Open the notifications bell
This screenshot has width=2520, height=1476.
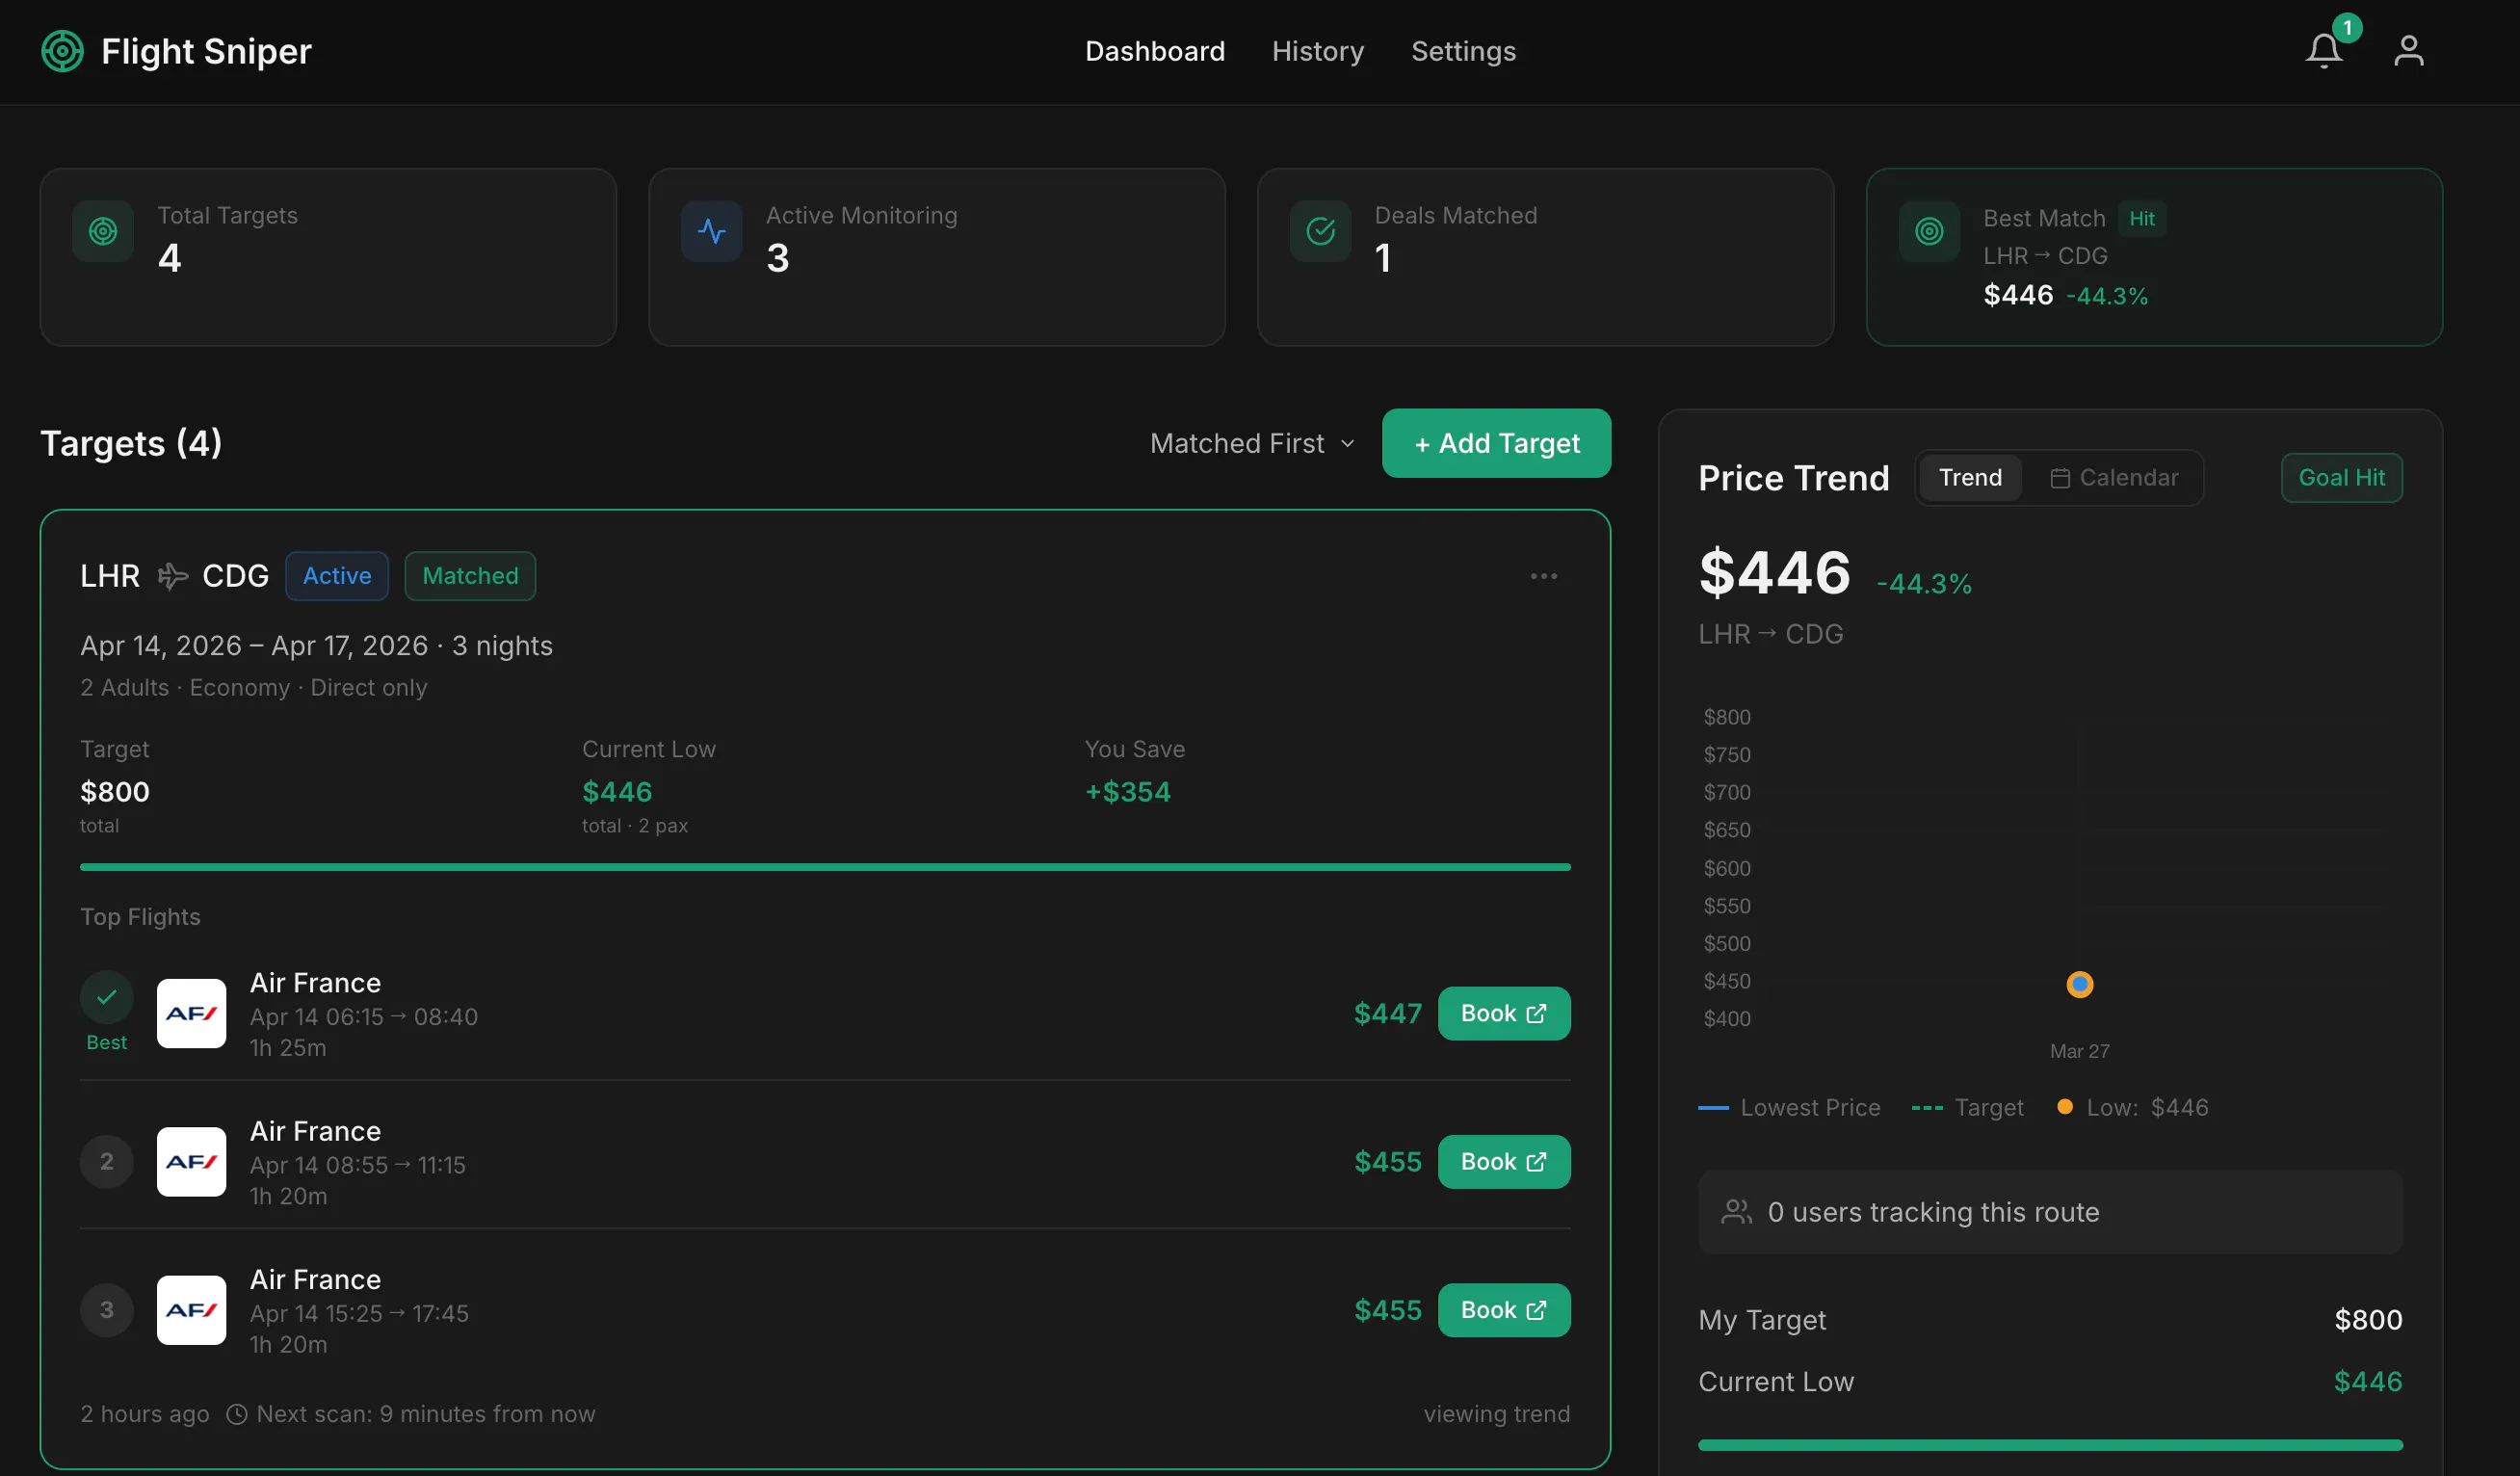2324,51
